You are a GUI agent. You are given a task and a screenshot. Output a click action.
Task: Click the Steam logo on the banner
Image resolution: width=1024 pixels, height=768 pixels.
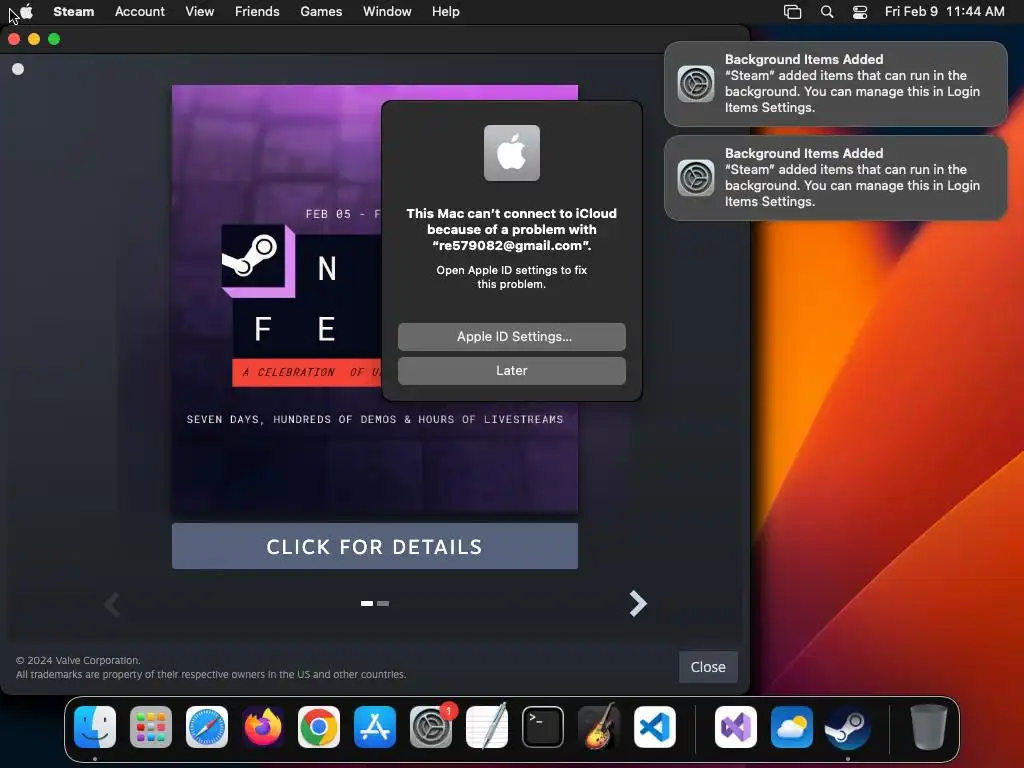(254, 257)
